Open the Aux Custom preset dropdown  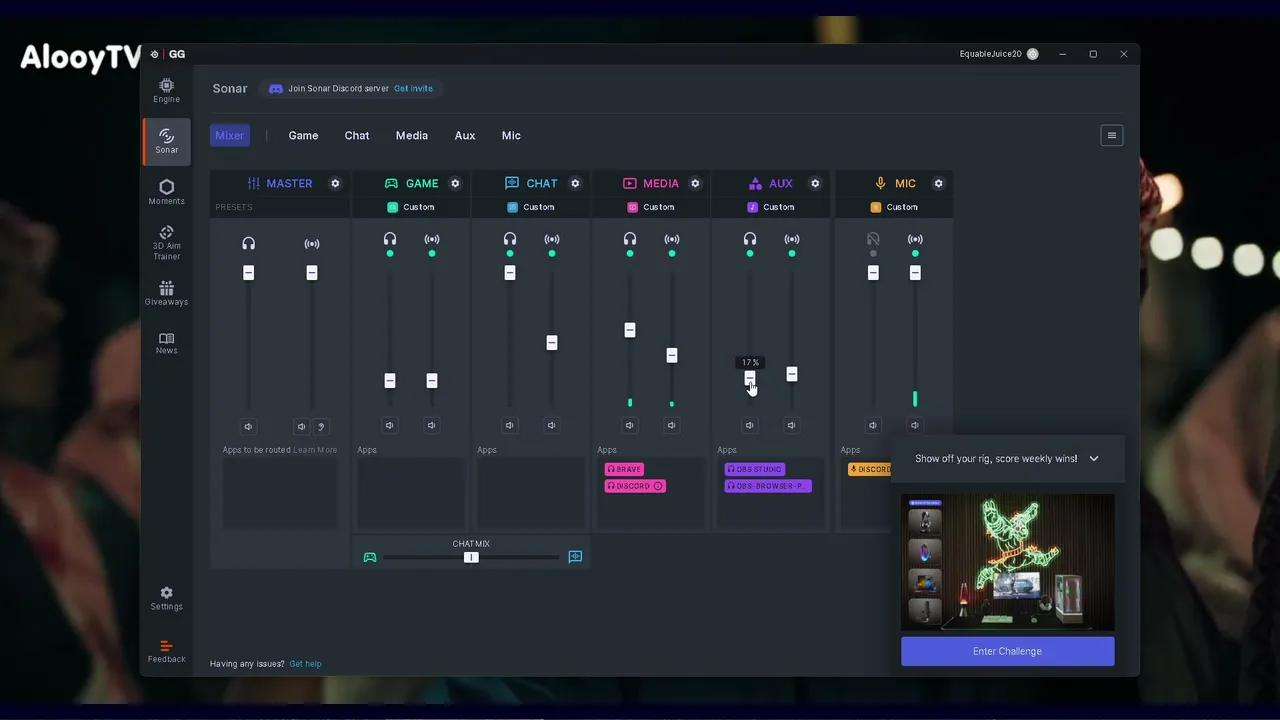771,207
